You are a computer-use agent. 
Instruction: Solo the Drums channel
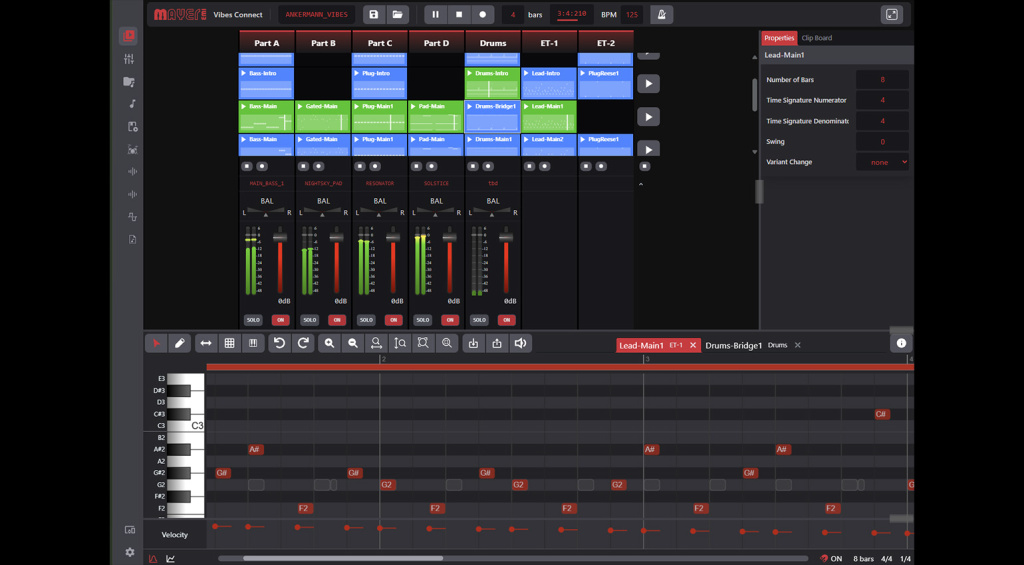[479, 320]
